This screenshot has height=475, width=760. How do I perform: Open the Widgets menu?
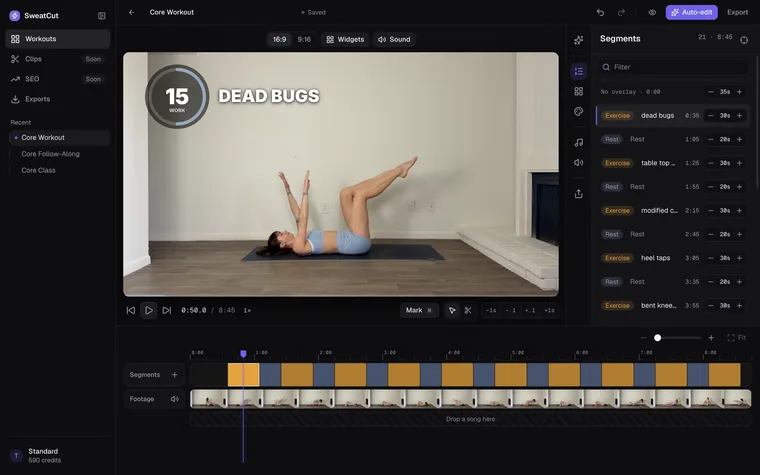(x=345, y=40)
